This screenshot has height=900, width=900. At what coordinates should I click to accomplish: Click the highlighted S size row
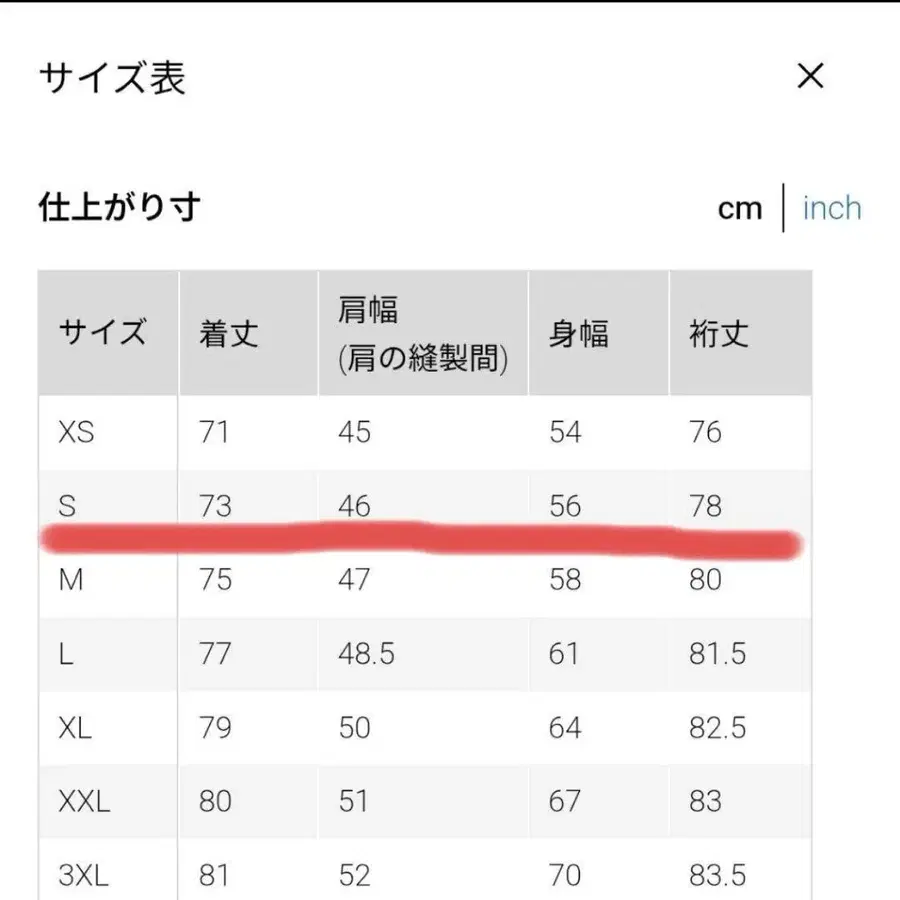66,506
